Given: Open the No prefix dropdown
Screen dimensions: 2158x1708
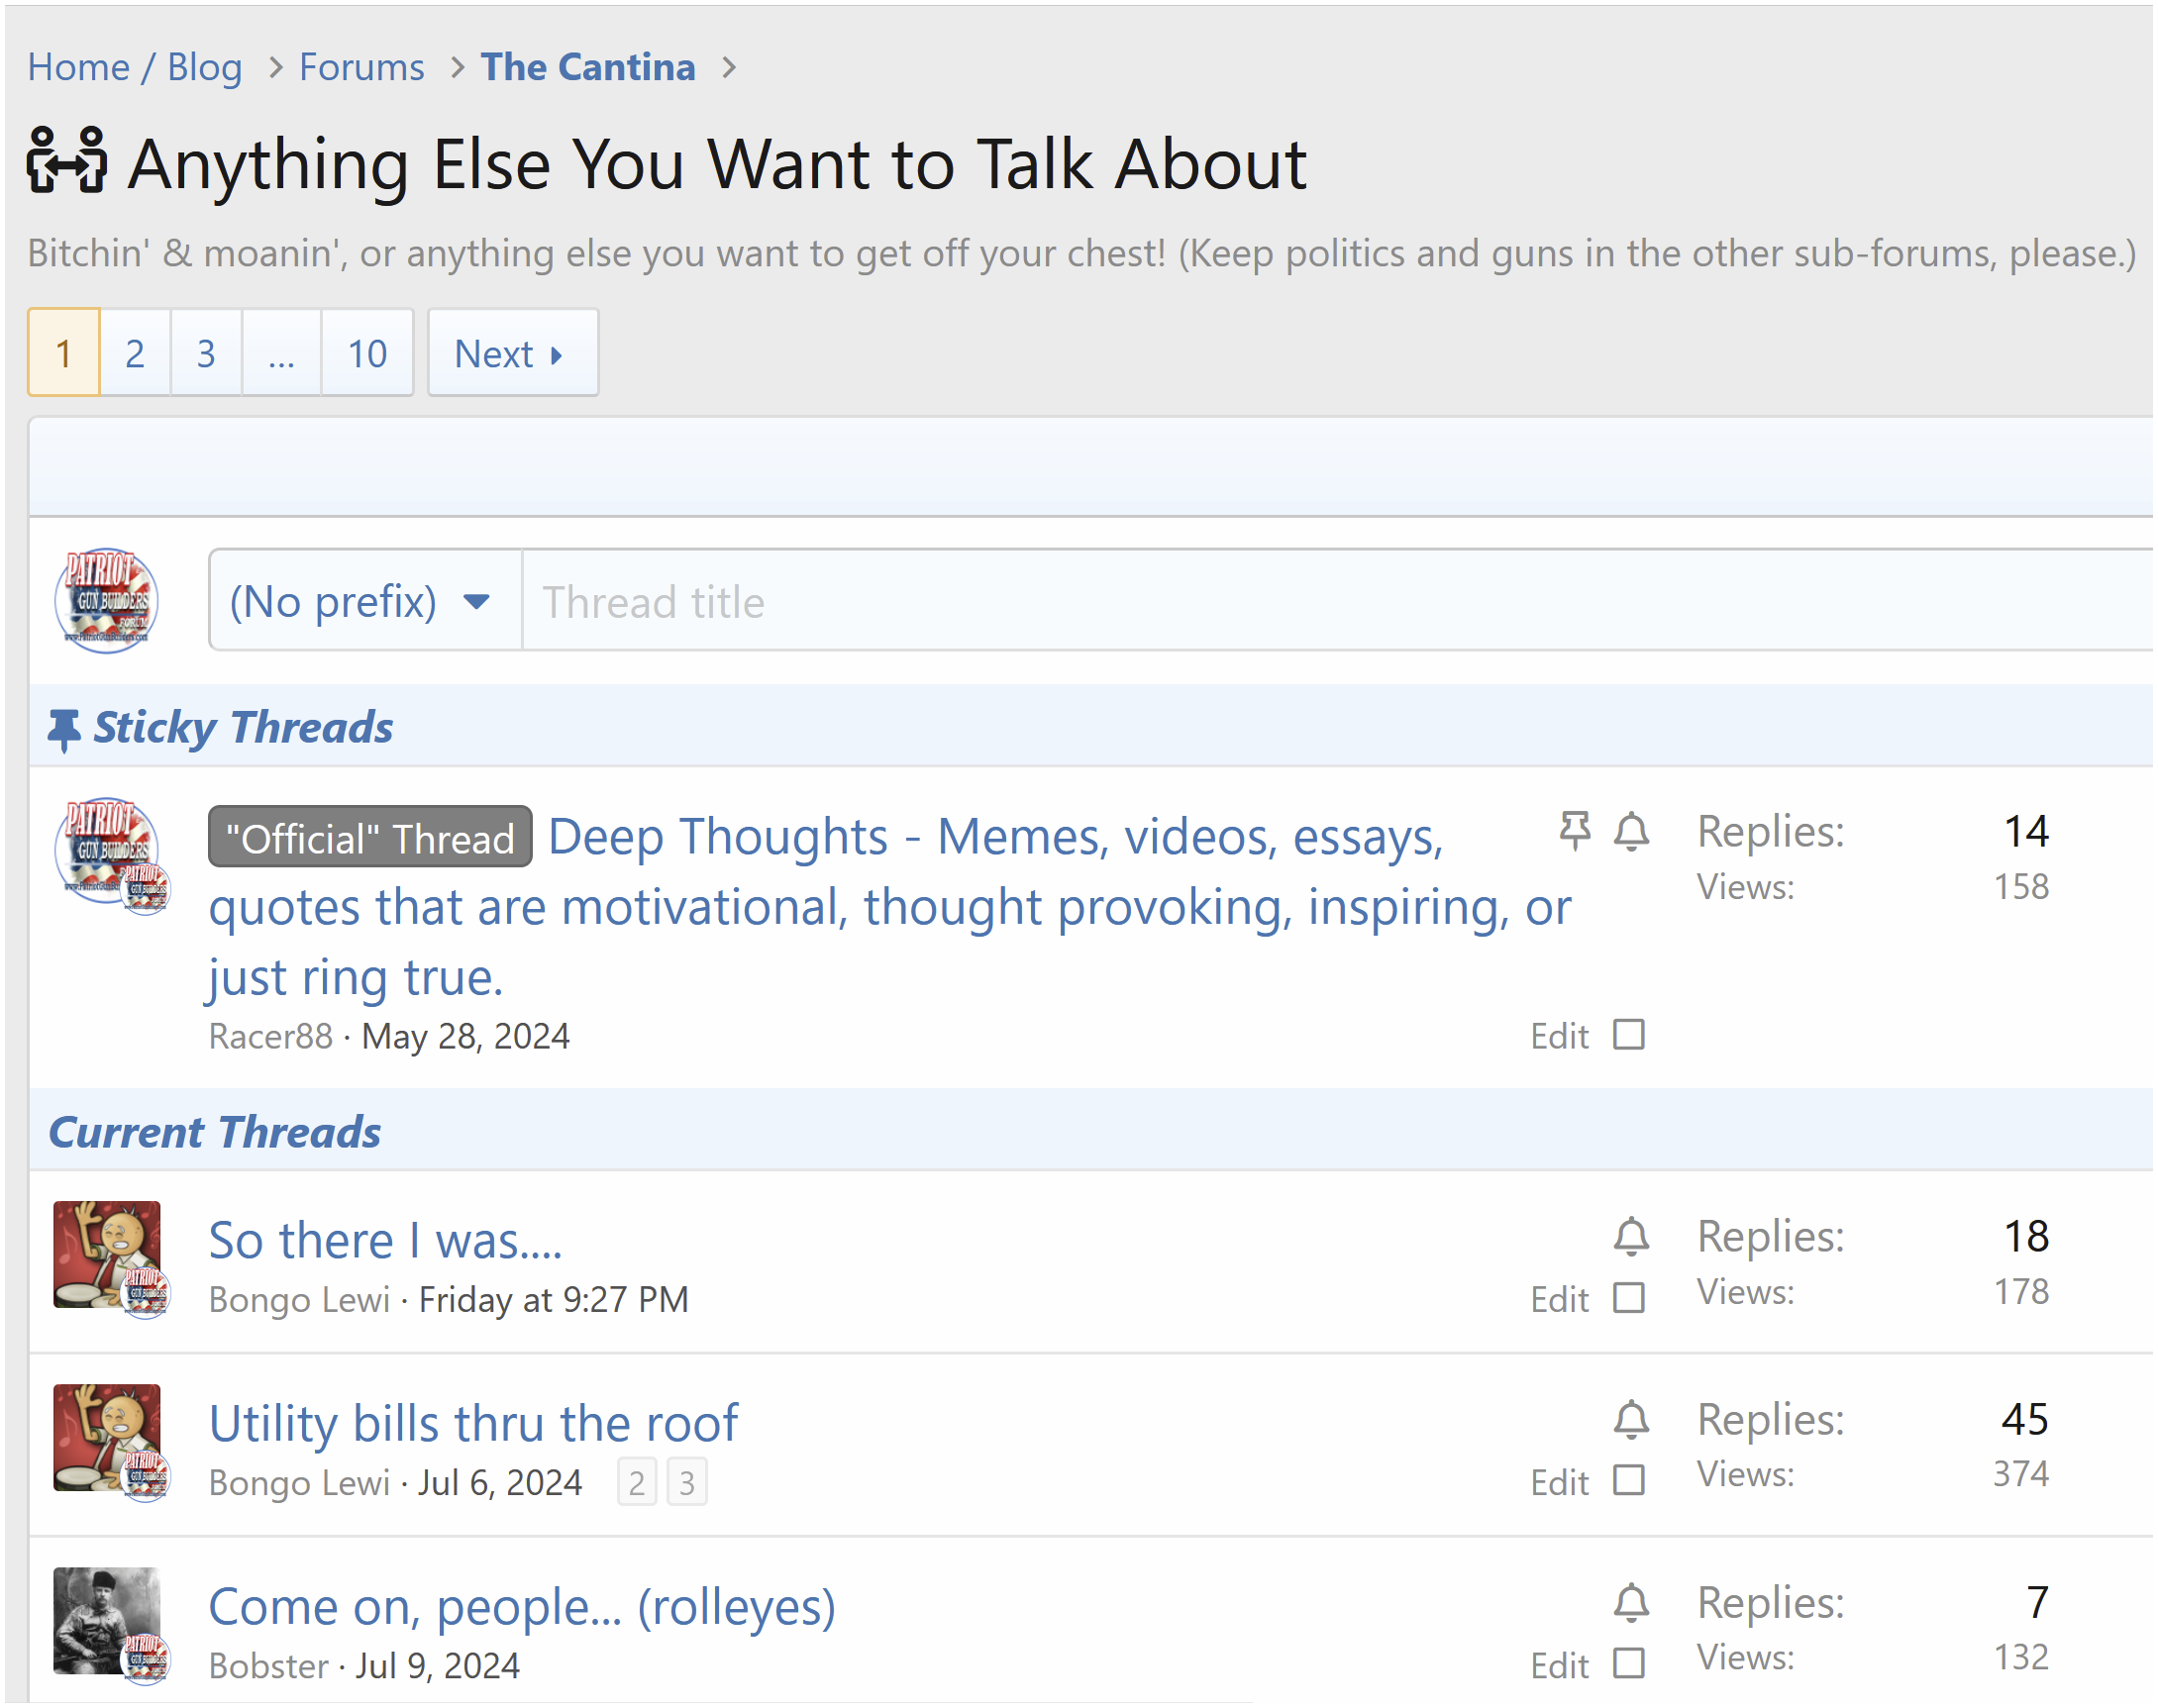Looking at the screenshot, I should point(364,602).
